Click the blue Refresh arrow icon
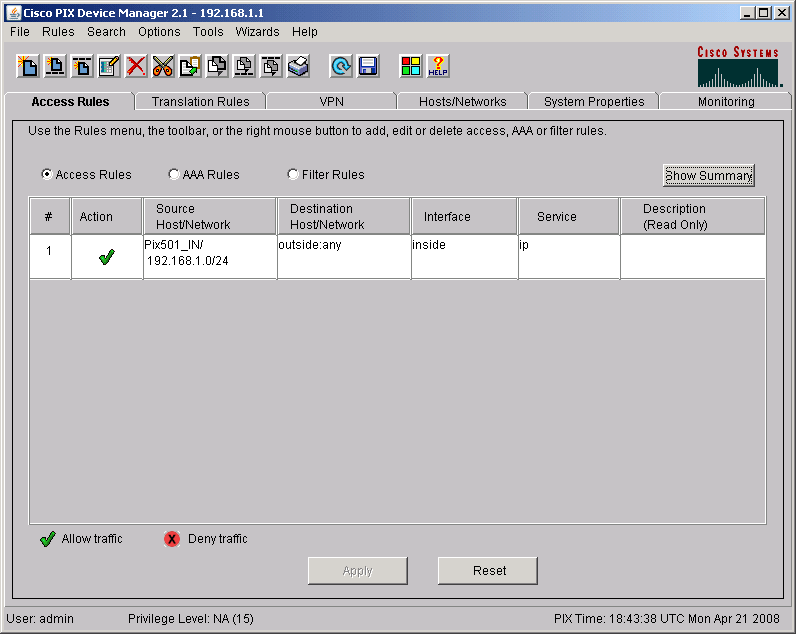Viewport: 796px width, 634px height. pyautogui.click(x=341, y=66)
